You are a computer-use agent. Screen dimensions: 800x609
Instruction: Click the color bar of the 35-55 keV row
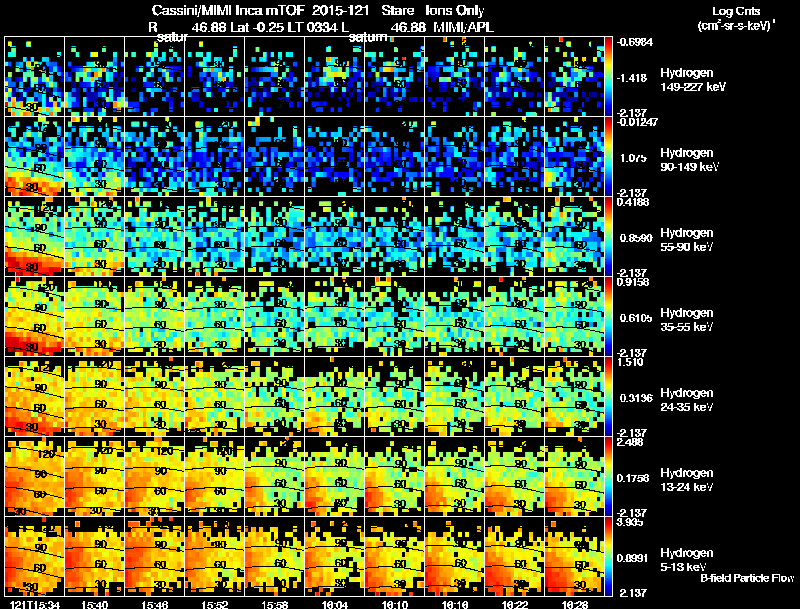(x=608, y=317)
